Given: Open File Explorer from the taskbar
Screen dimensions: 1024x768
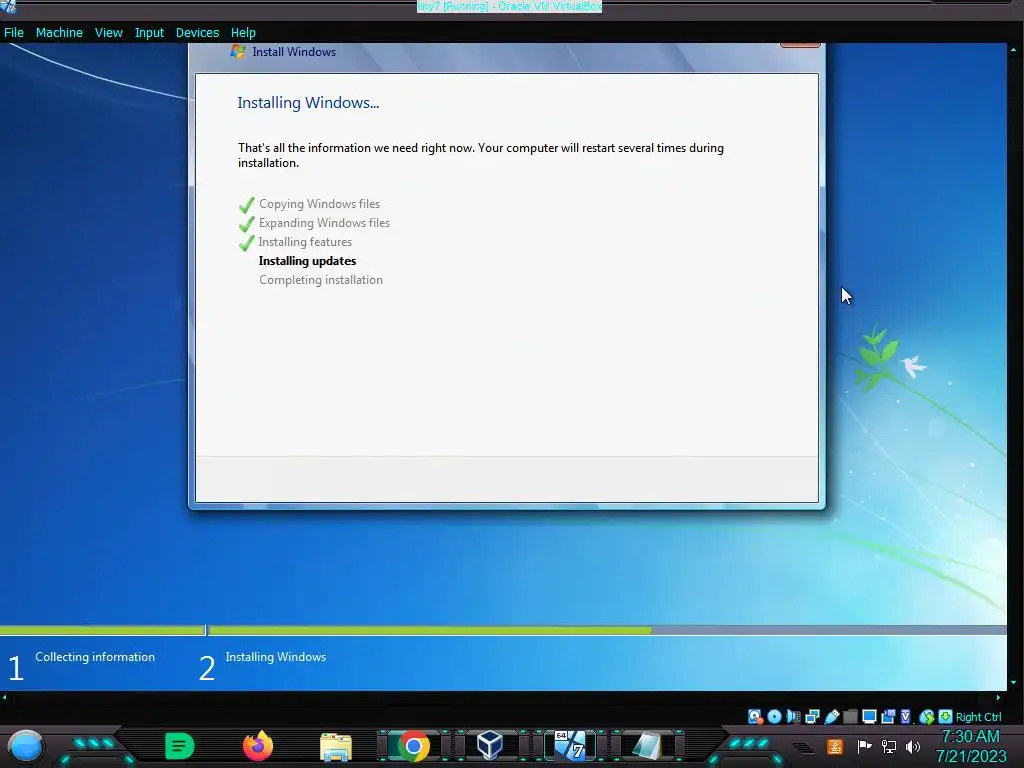Looking at the screenshot, I should coord(336,746).
